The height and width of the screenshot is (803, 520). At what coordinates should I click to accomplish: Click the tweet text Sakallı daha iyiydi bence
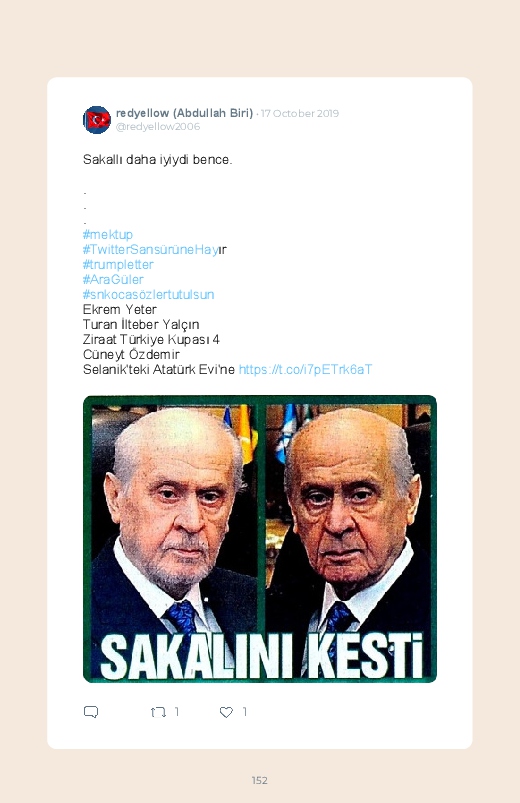(x=157, y=160)
